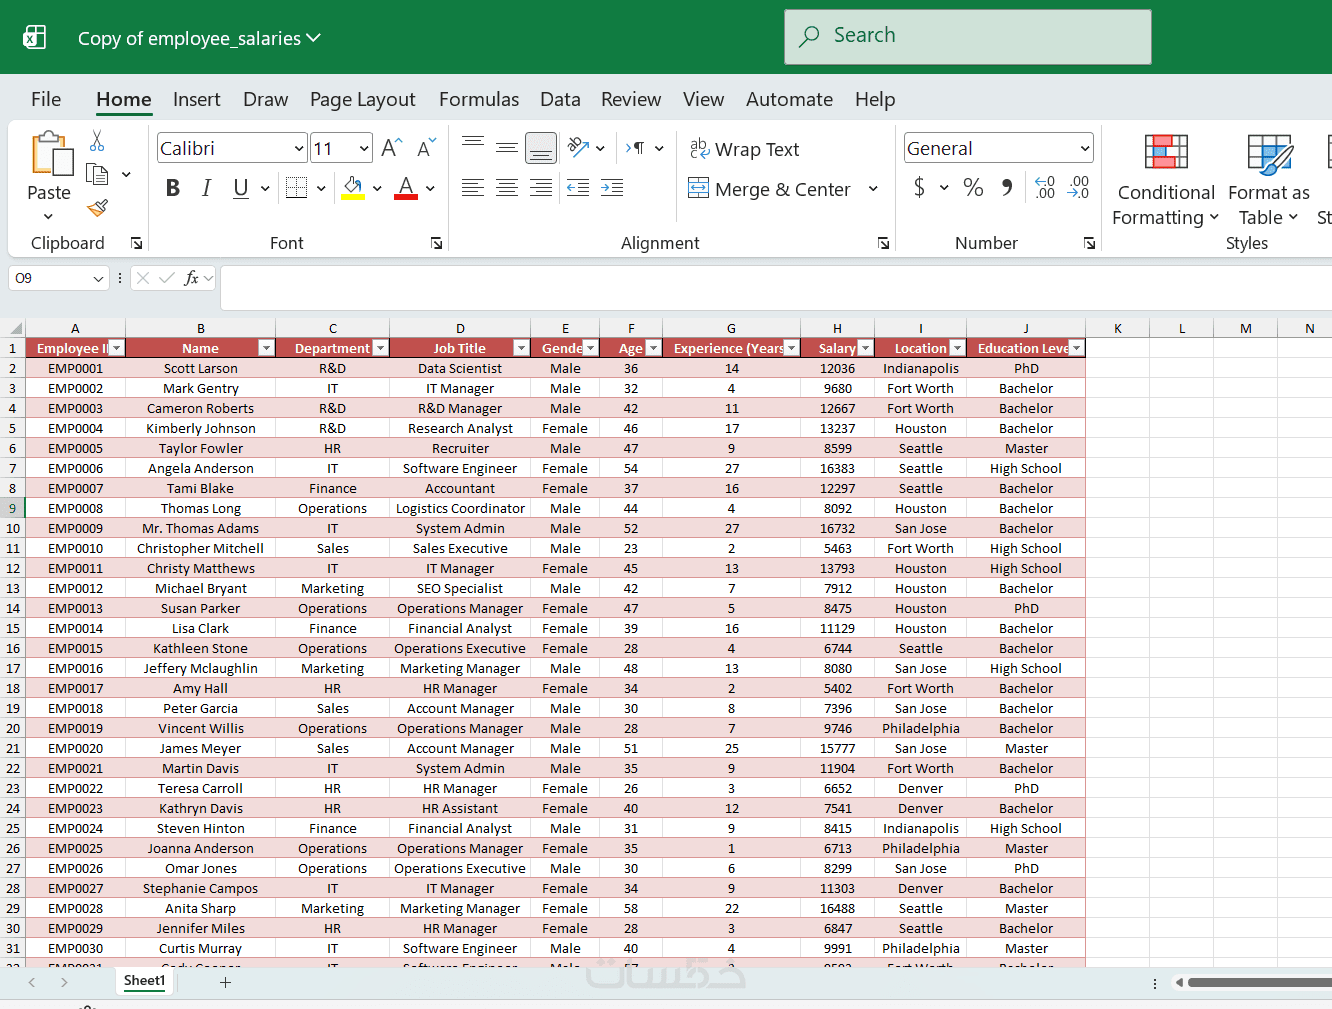Toggle Underline formatting
The image size is (1332, 1009).
click(241, 188)
